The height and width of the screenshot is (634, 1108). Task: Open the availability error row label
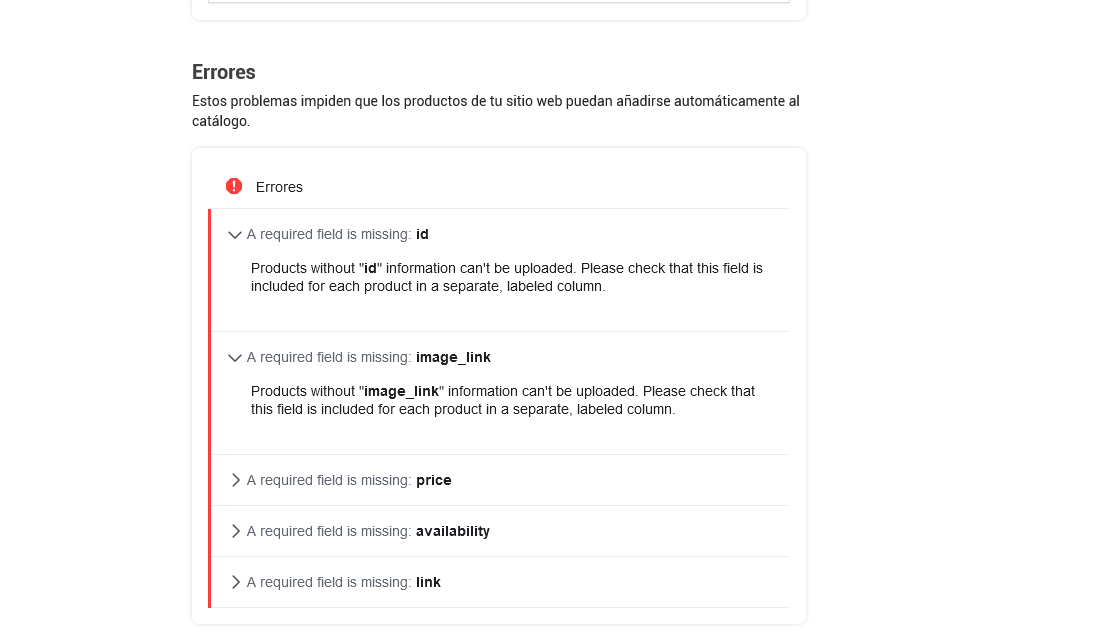click(x=368, y=531)
